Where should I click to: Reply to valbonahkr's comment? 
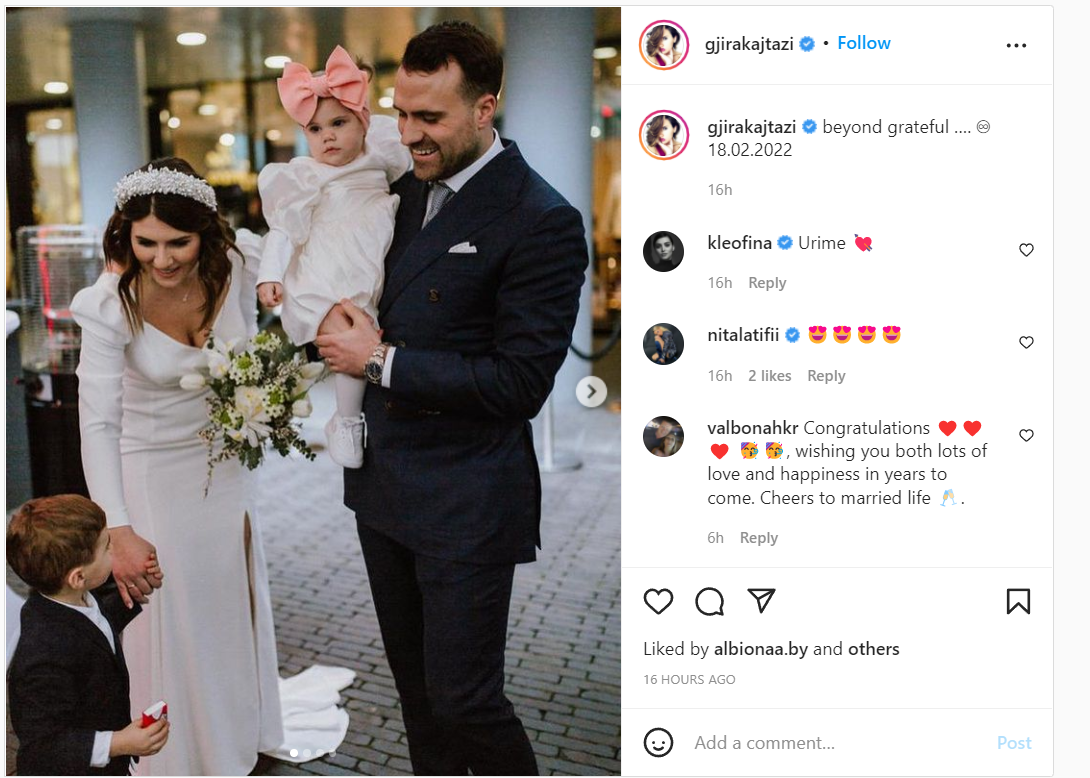[x=758, y=538]
